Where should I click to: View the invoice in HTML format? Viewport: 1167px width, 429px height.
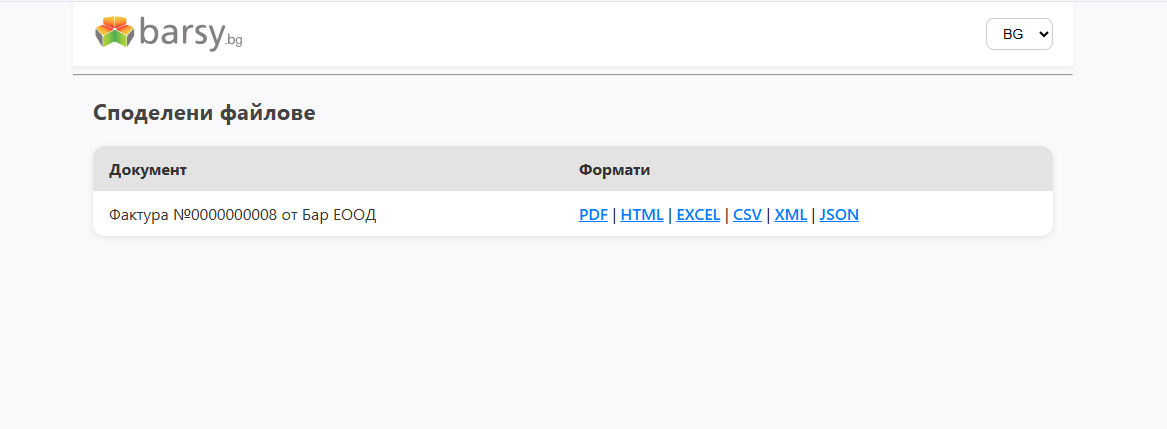(x=641, y=215)
